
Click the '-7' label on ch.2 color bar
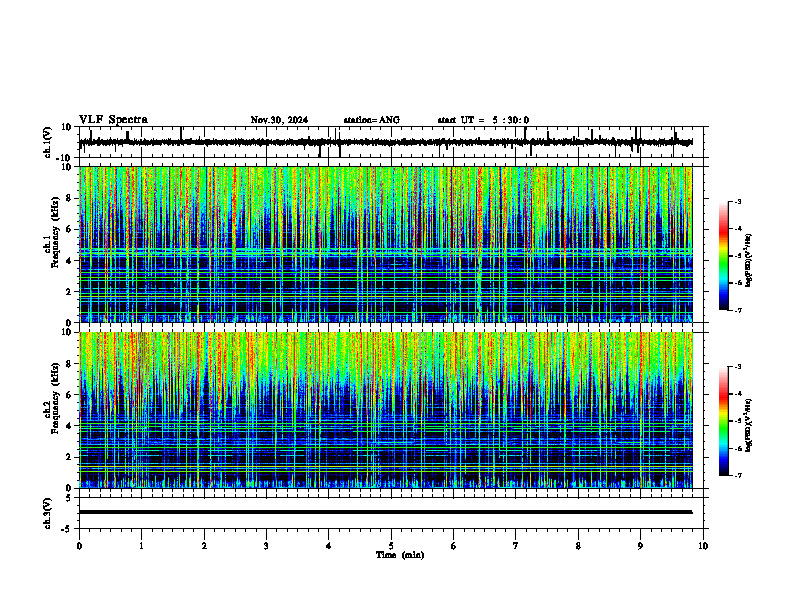point(738,476)
